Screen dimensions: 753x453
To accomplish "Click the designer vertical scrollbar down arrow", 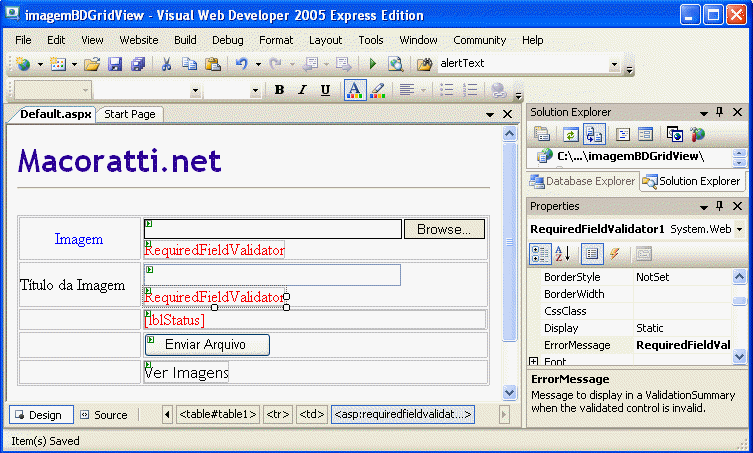I will click(x=510, y=392).
